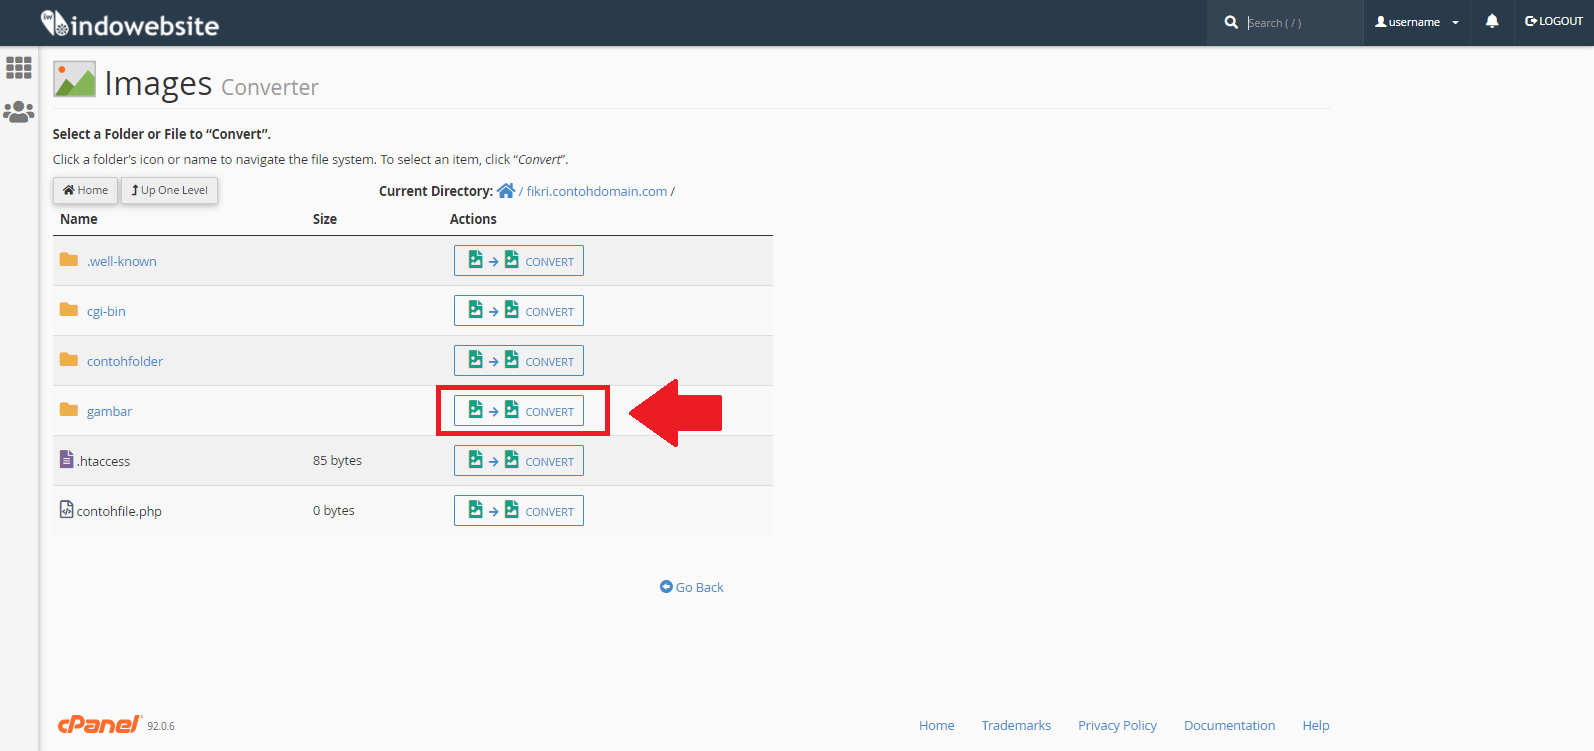1594x751 pixels.
Task: Click the home icon in Current Directory path
Action: coord(506,191)
